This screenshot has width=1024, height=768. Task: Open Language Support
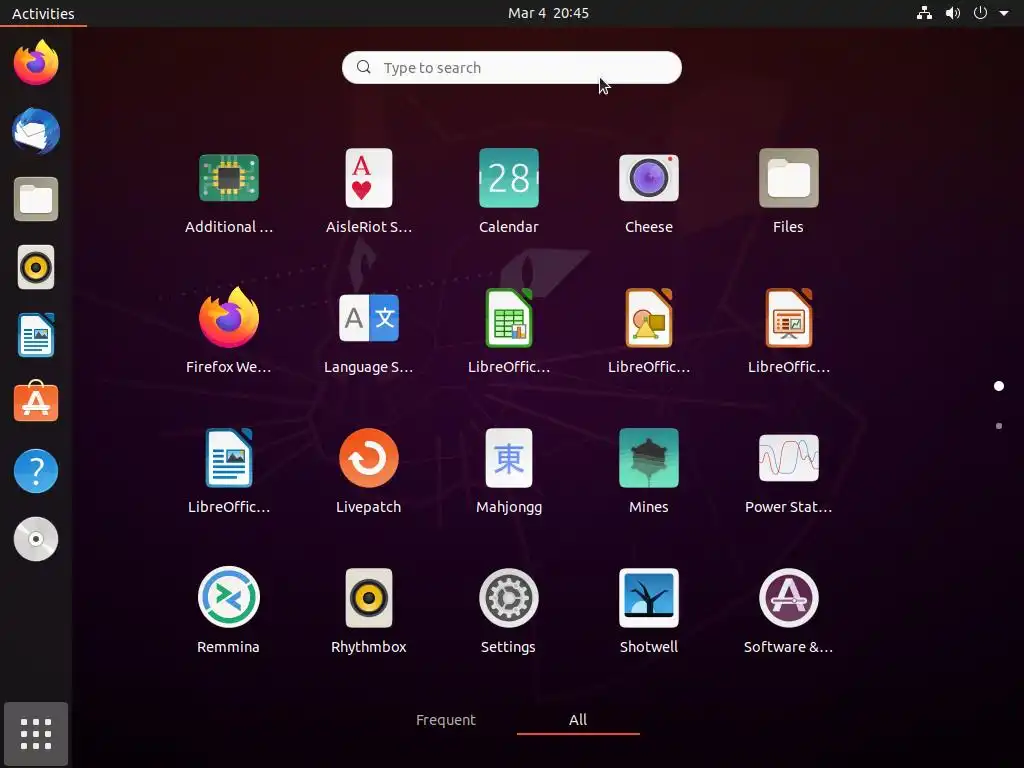pos(368,318)
